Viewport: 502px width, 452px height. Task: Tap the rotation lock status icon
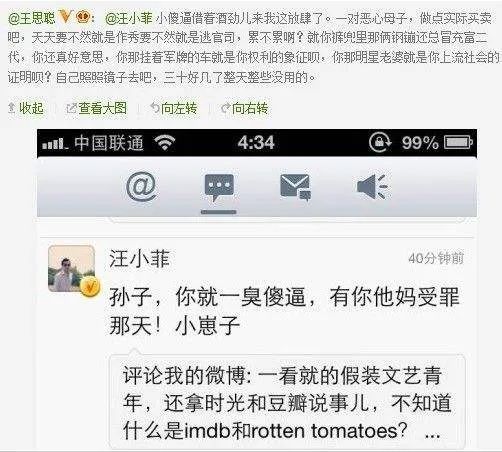380,142
